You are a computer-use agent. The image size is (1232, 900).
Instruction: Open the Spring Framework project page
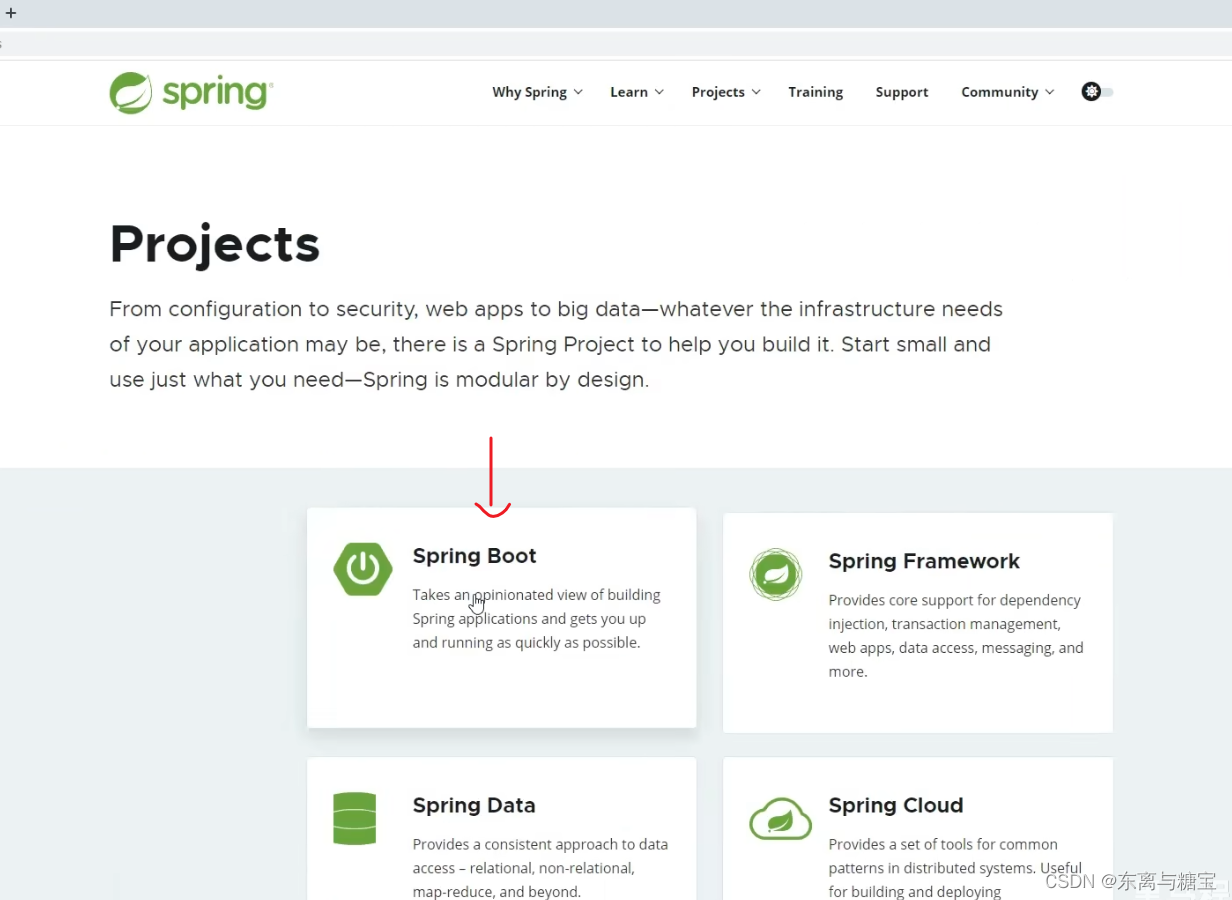924,561
